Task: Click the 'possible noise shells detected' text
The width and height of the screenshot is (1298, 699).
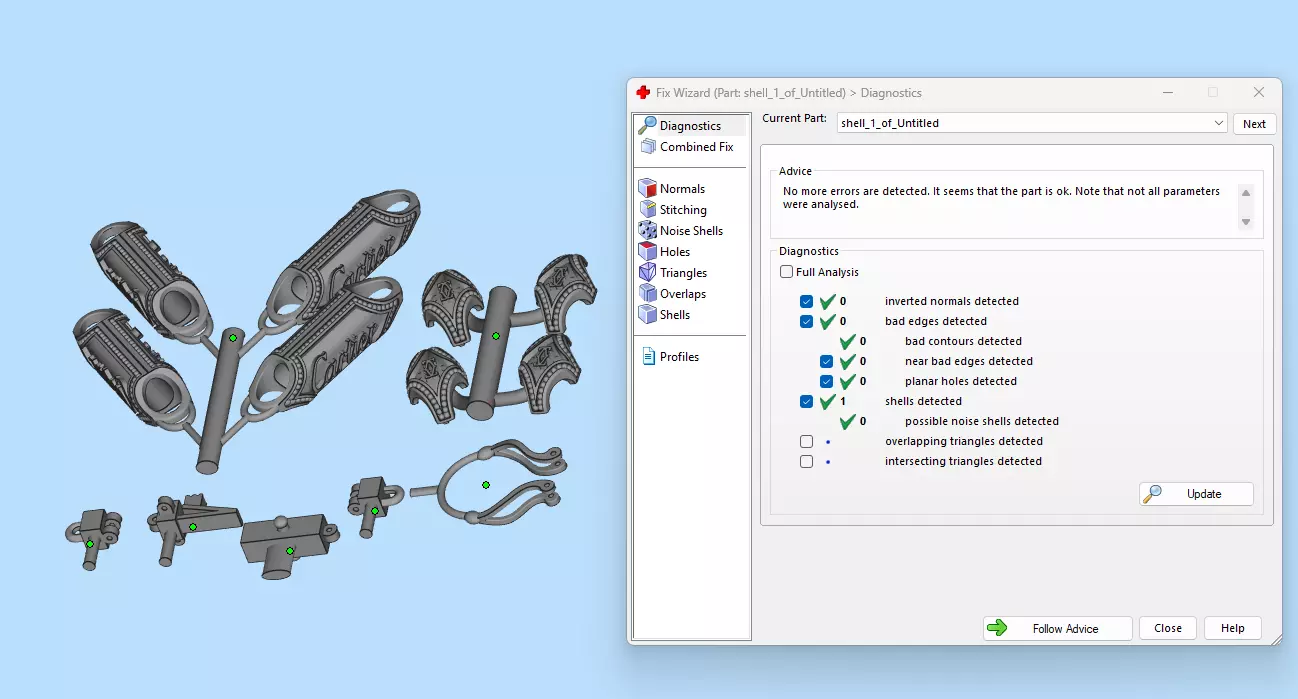Action: (x=982, y=421)
